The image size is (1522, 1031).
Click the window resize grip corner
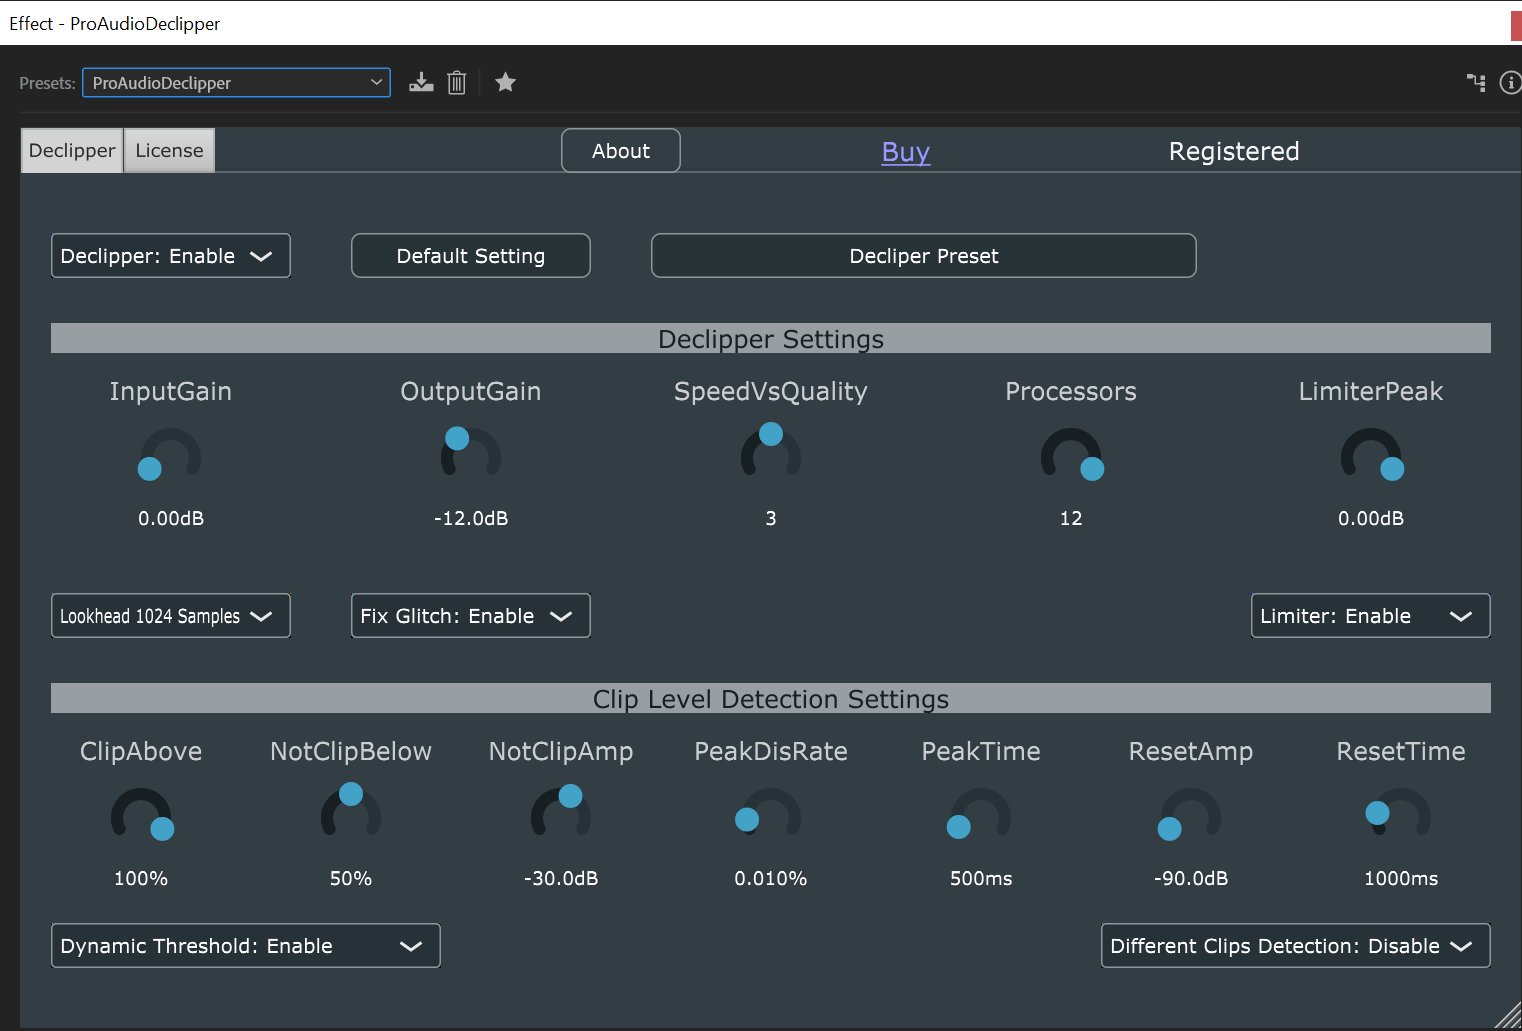(1508, 1016)
